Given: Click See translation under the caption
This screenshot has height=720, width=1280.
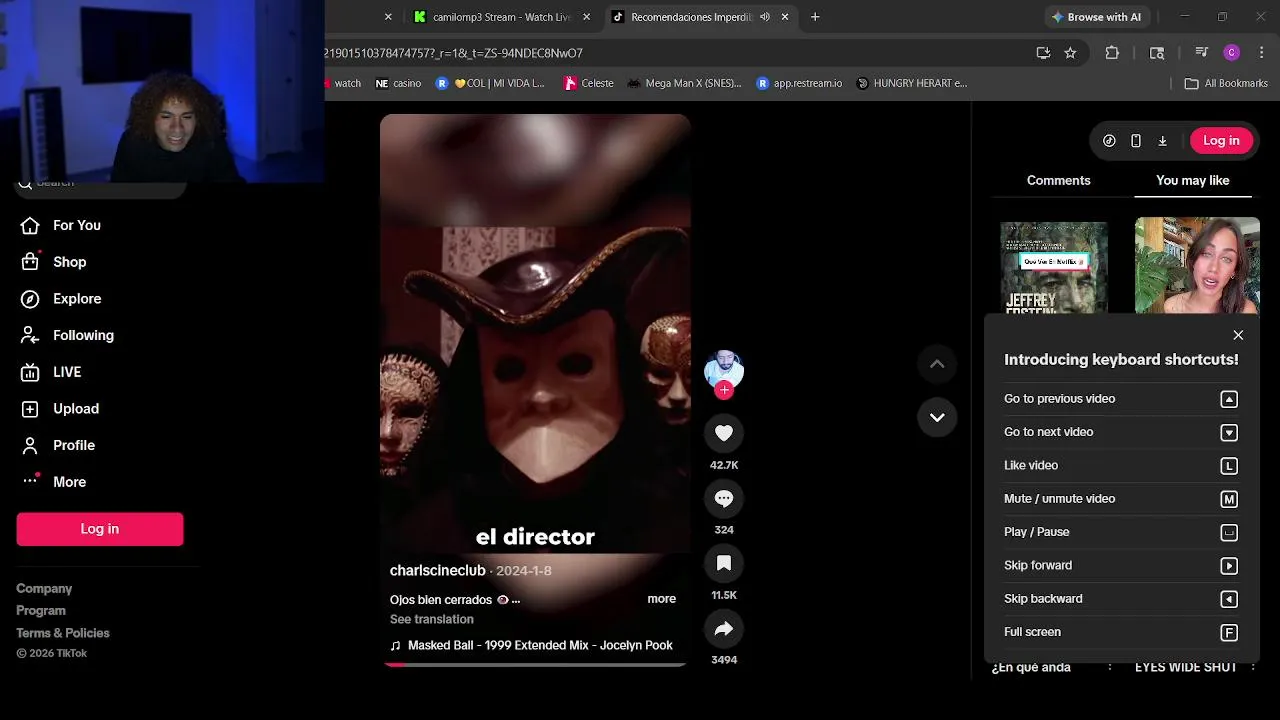Looking at the screenshot, I should (x=431, y=619).
